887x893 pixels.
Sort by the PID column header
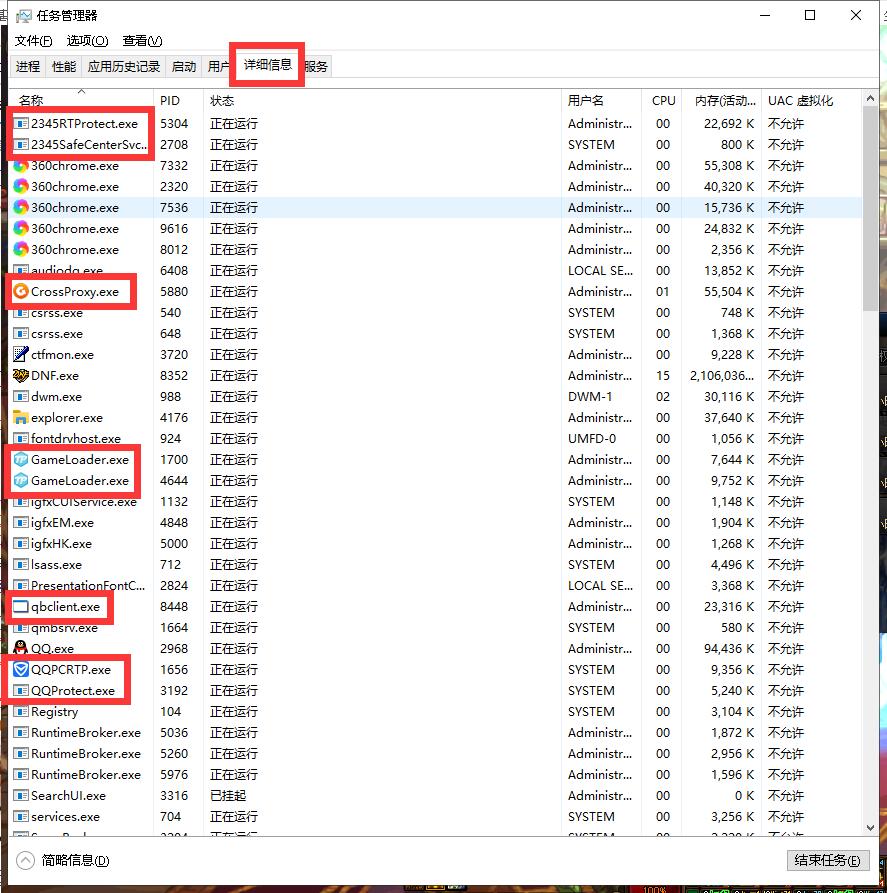click(178, 101)
